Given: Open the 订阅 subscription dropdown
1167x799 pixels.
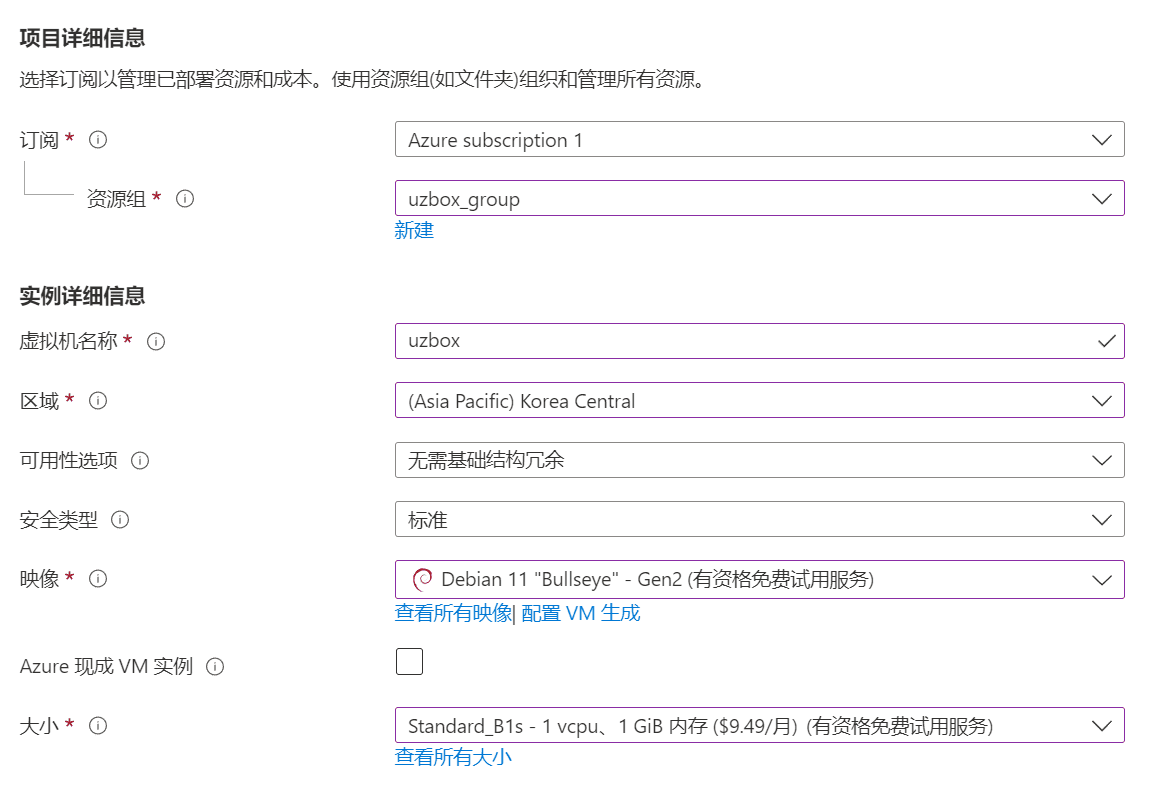Looking at the screenshot, I should pyautogui.click(x=759, y=140).
